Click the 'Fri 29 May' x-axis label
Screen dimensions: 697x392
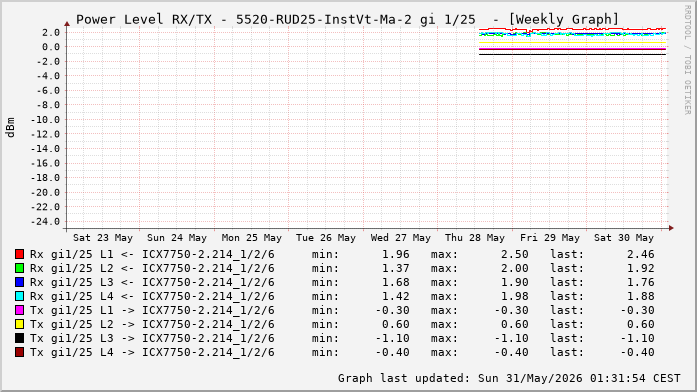coord(549,238)
